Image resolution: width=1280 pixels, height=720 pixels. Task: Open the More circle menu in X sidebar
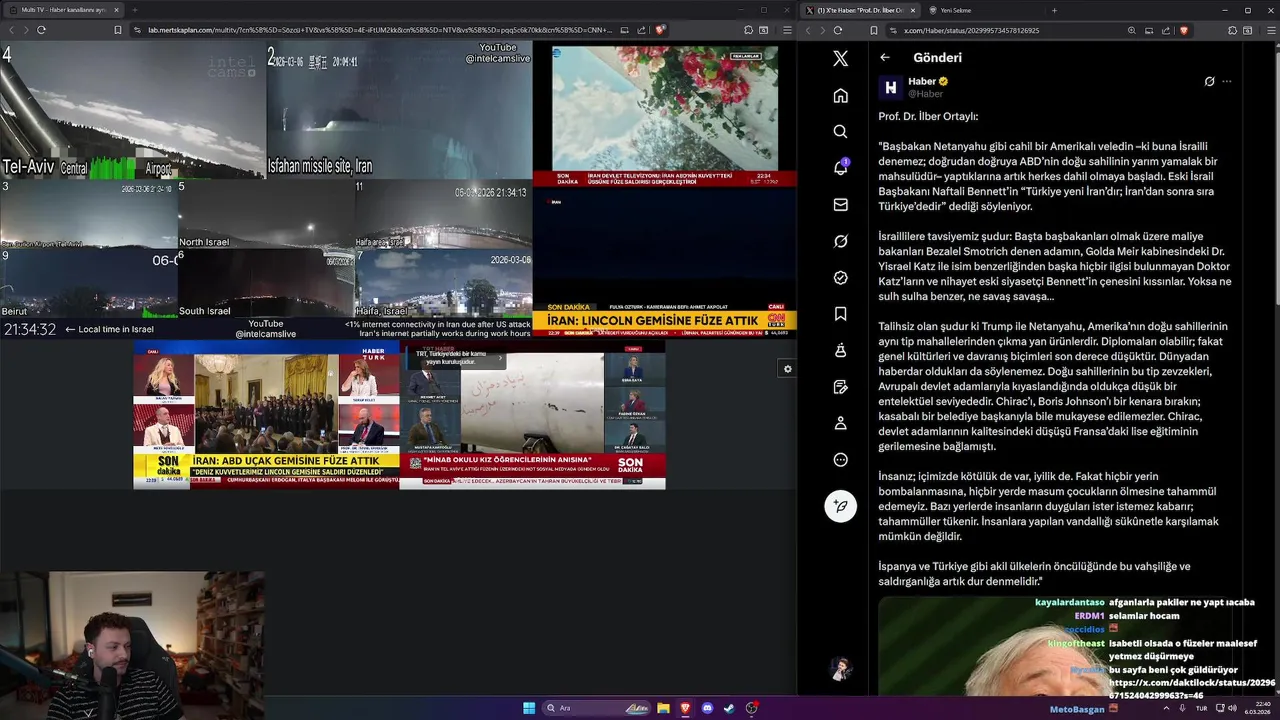coord(840,460)
